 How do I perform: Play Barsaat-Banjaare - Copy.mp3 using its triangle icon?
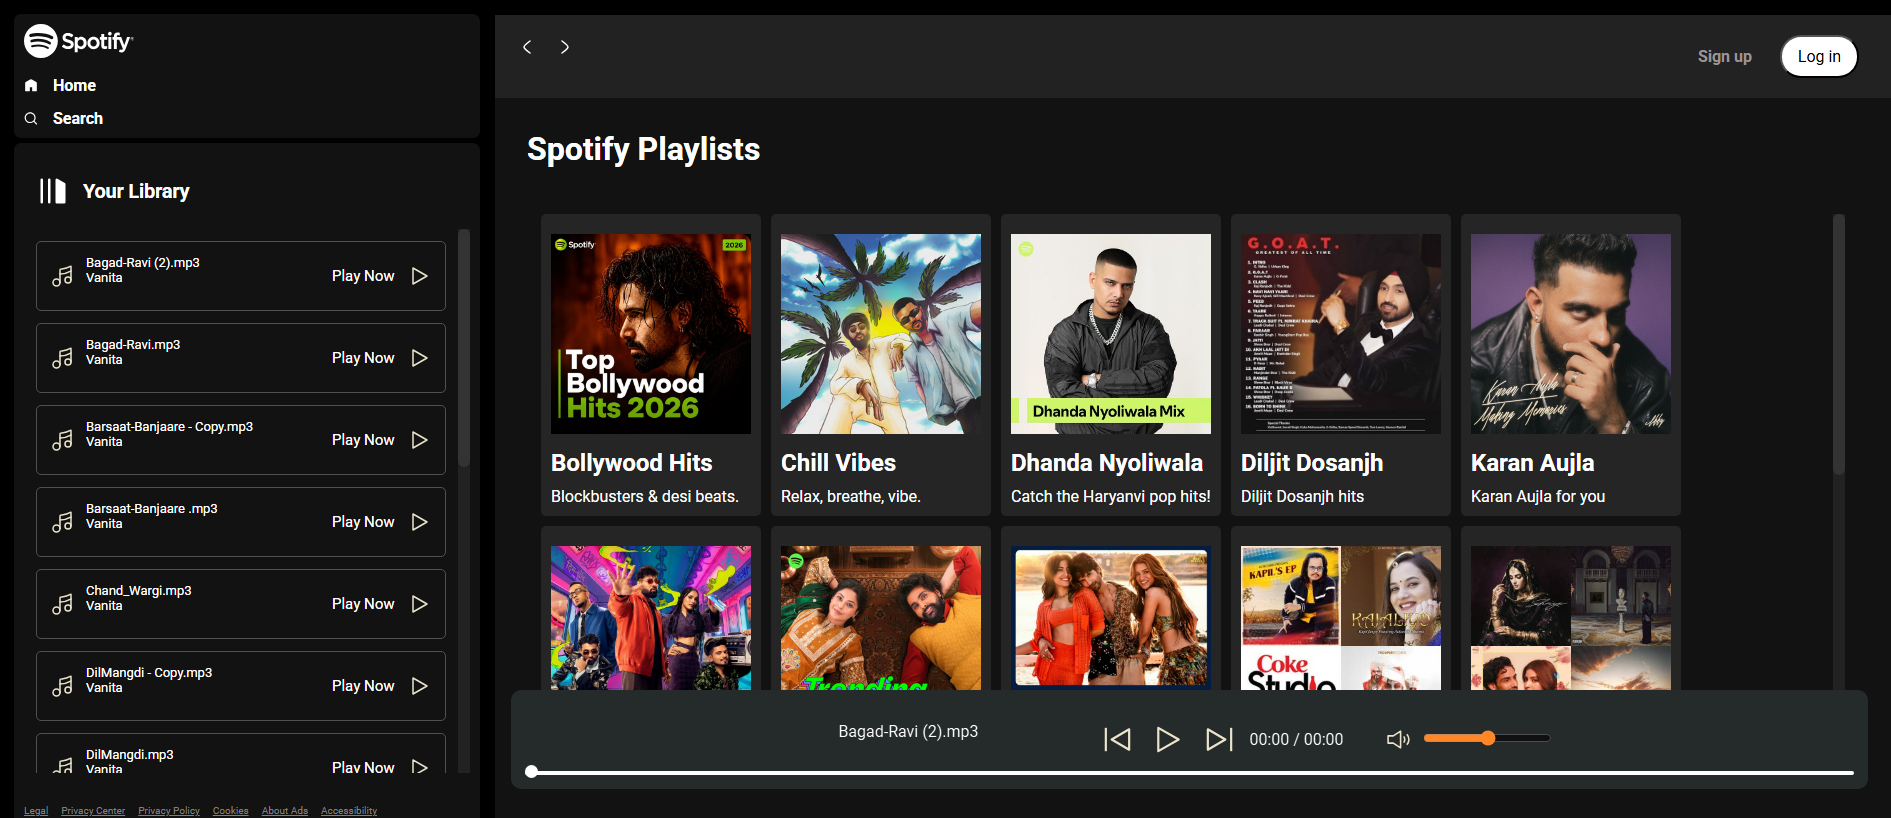(x=420, y=440)
